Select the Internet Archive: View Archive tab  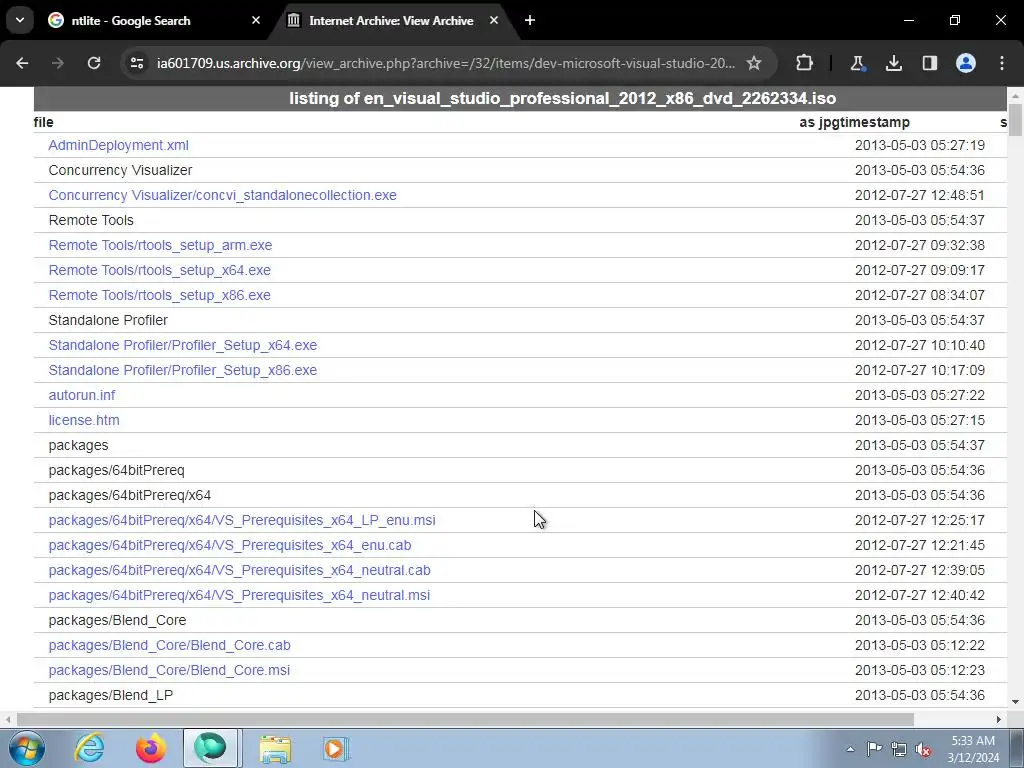391,20
